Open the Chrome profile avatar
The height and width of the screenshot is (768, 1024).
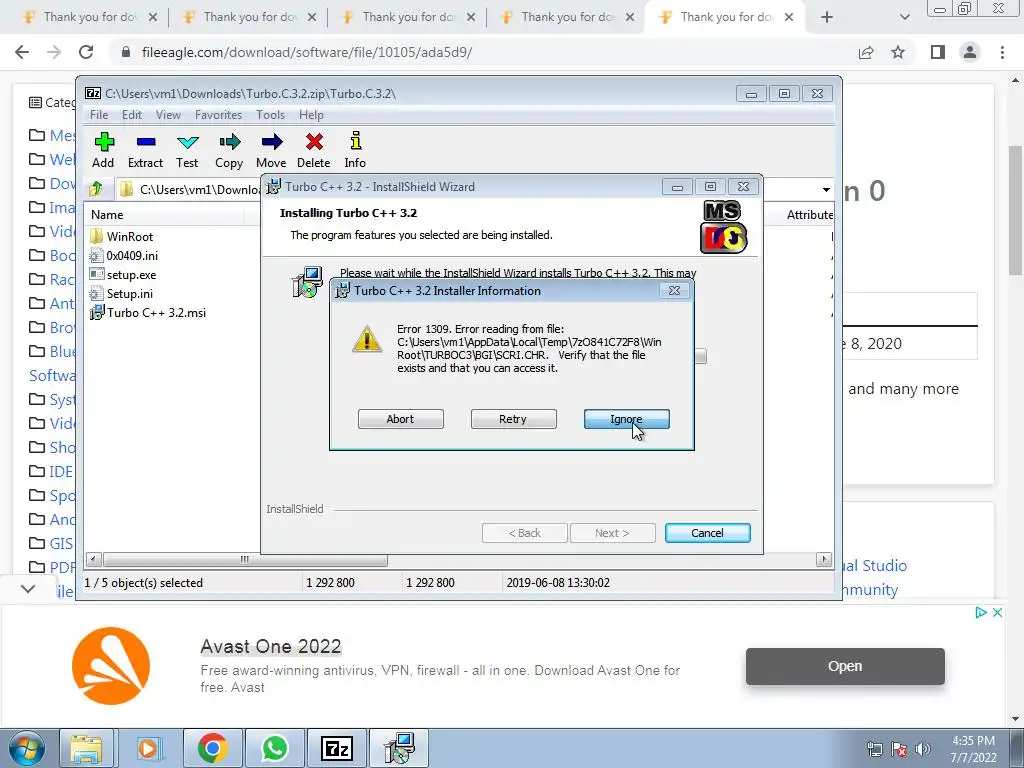pos(970,52)
